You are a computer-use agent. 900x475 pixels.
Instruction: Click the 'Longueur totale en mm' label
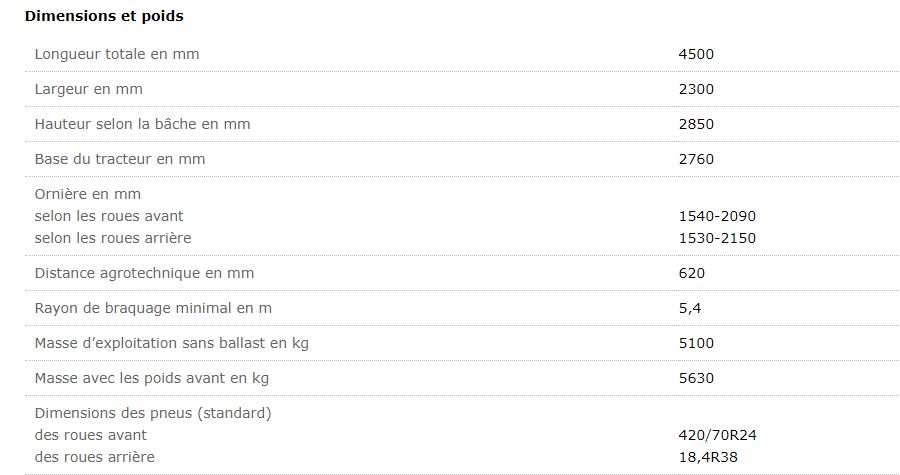117,54
